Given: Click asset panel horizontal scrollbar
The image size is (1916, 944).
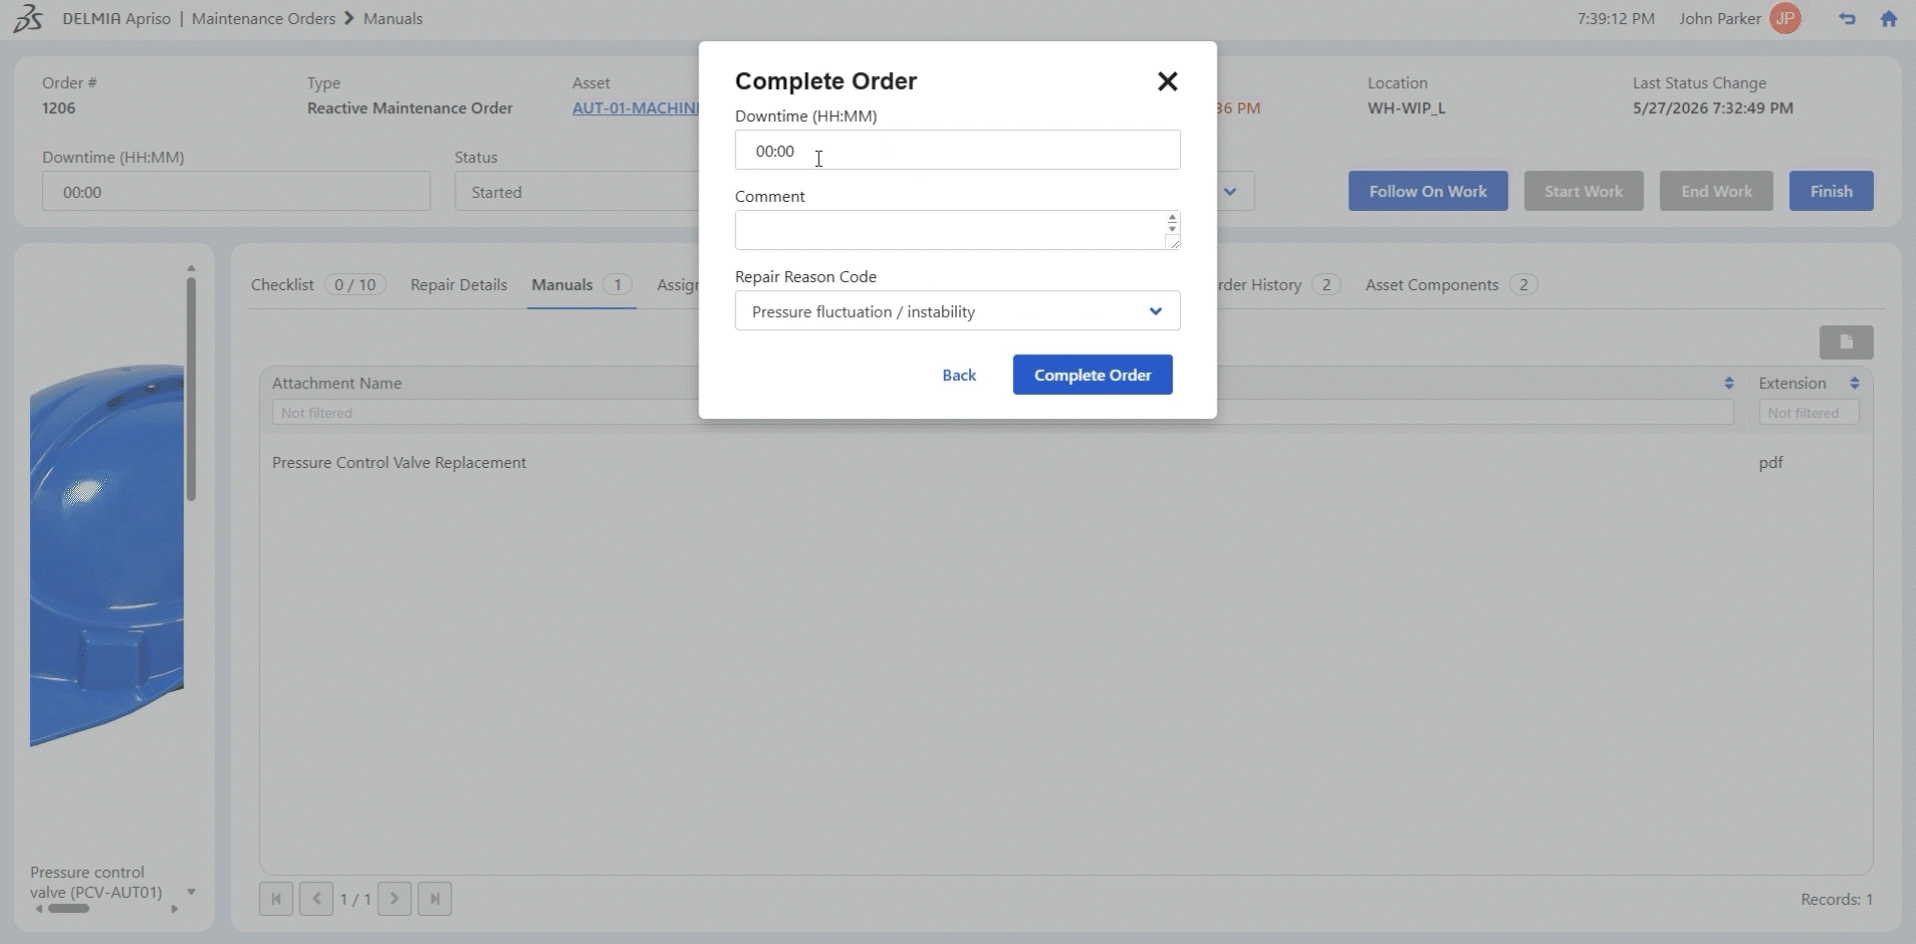Looking at the screenshot, I should click(x=69, y=908).
